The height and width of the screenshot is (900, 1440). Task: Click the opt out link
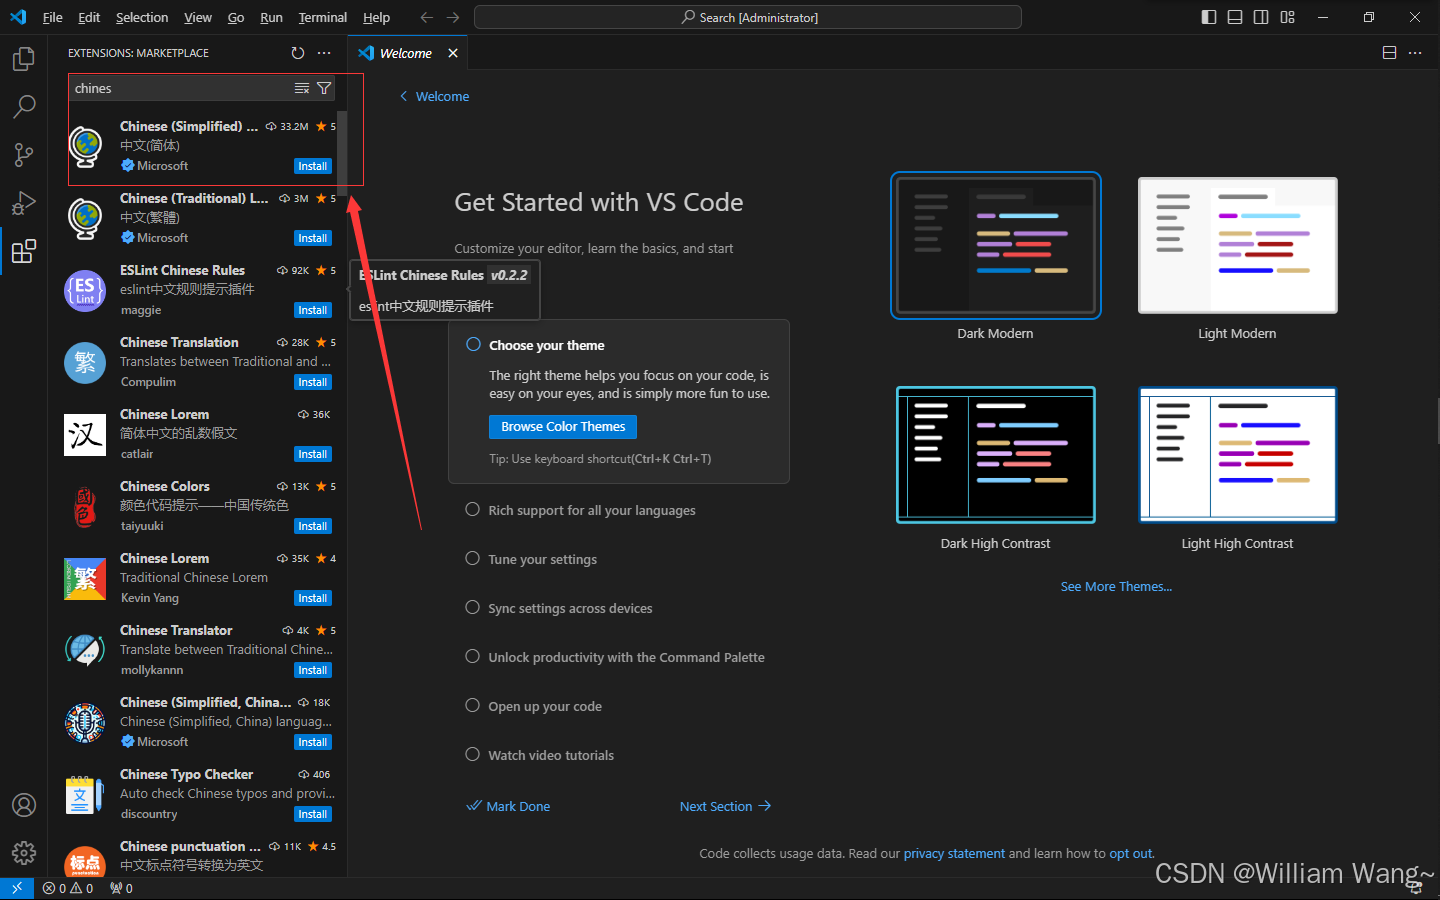pyautogui.click(x=1130, y=853)
